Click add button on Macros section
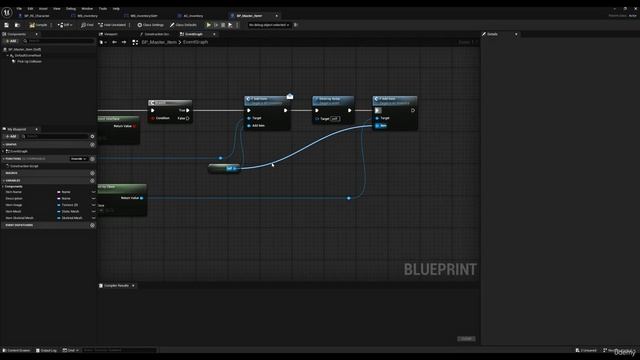640x360 pixels. (92, 173)
